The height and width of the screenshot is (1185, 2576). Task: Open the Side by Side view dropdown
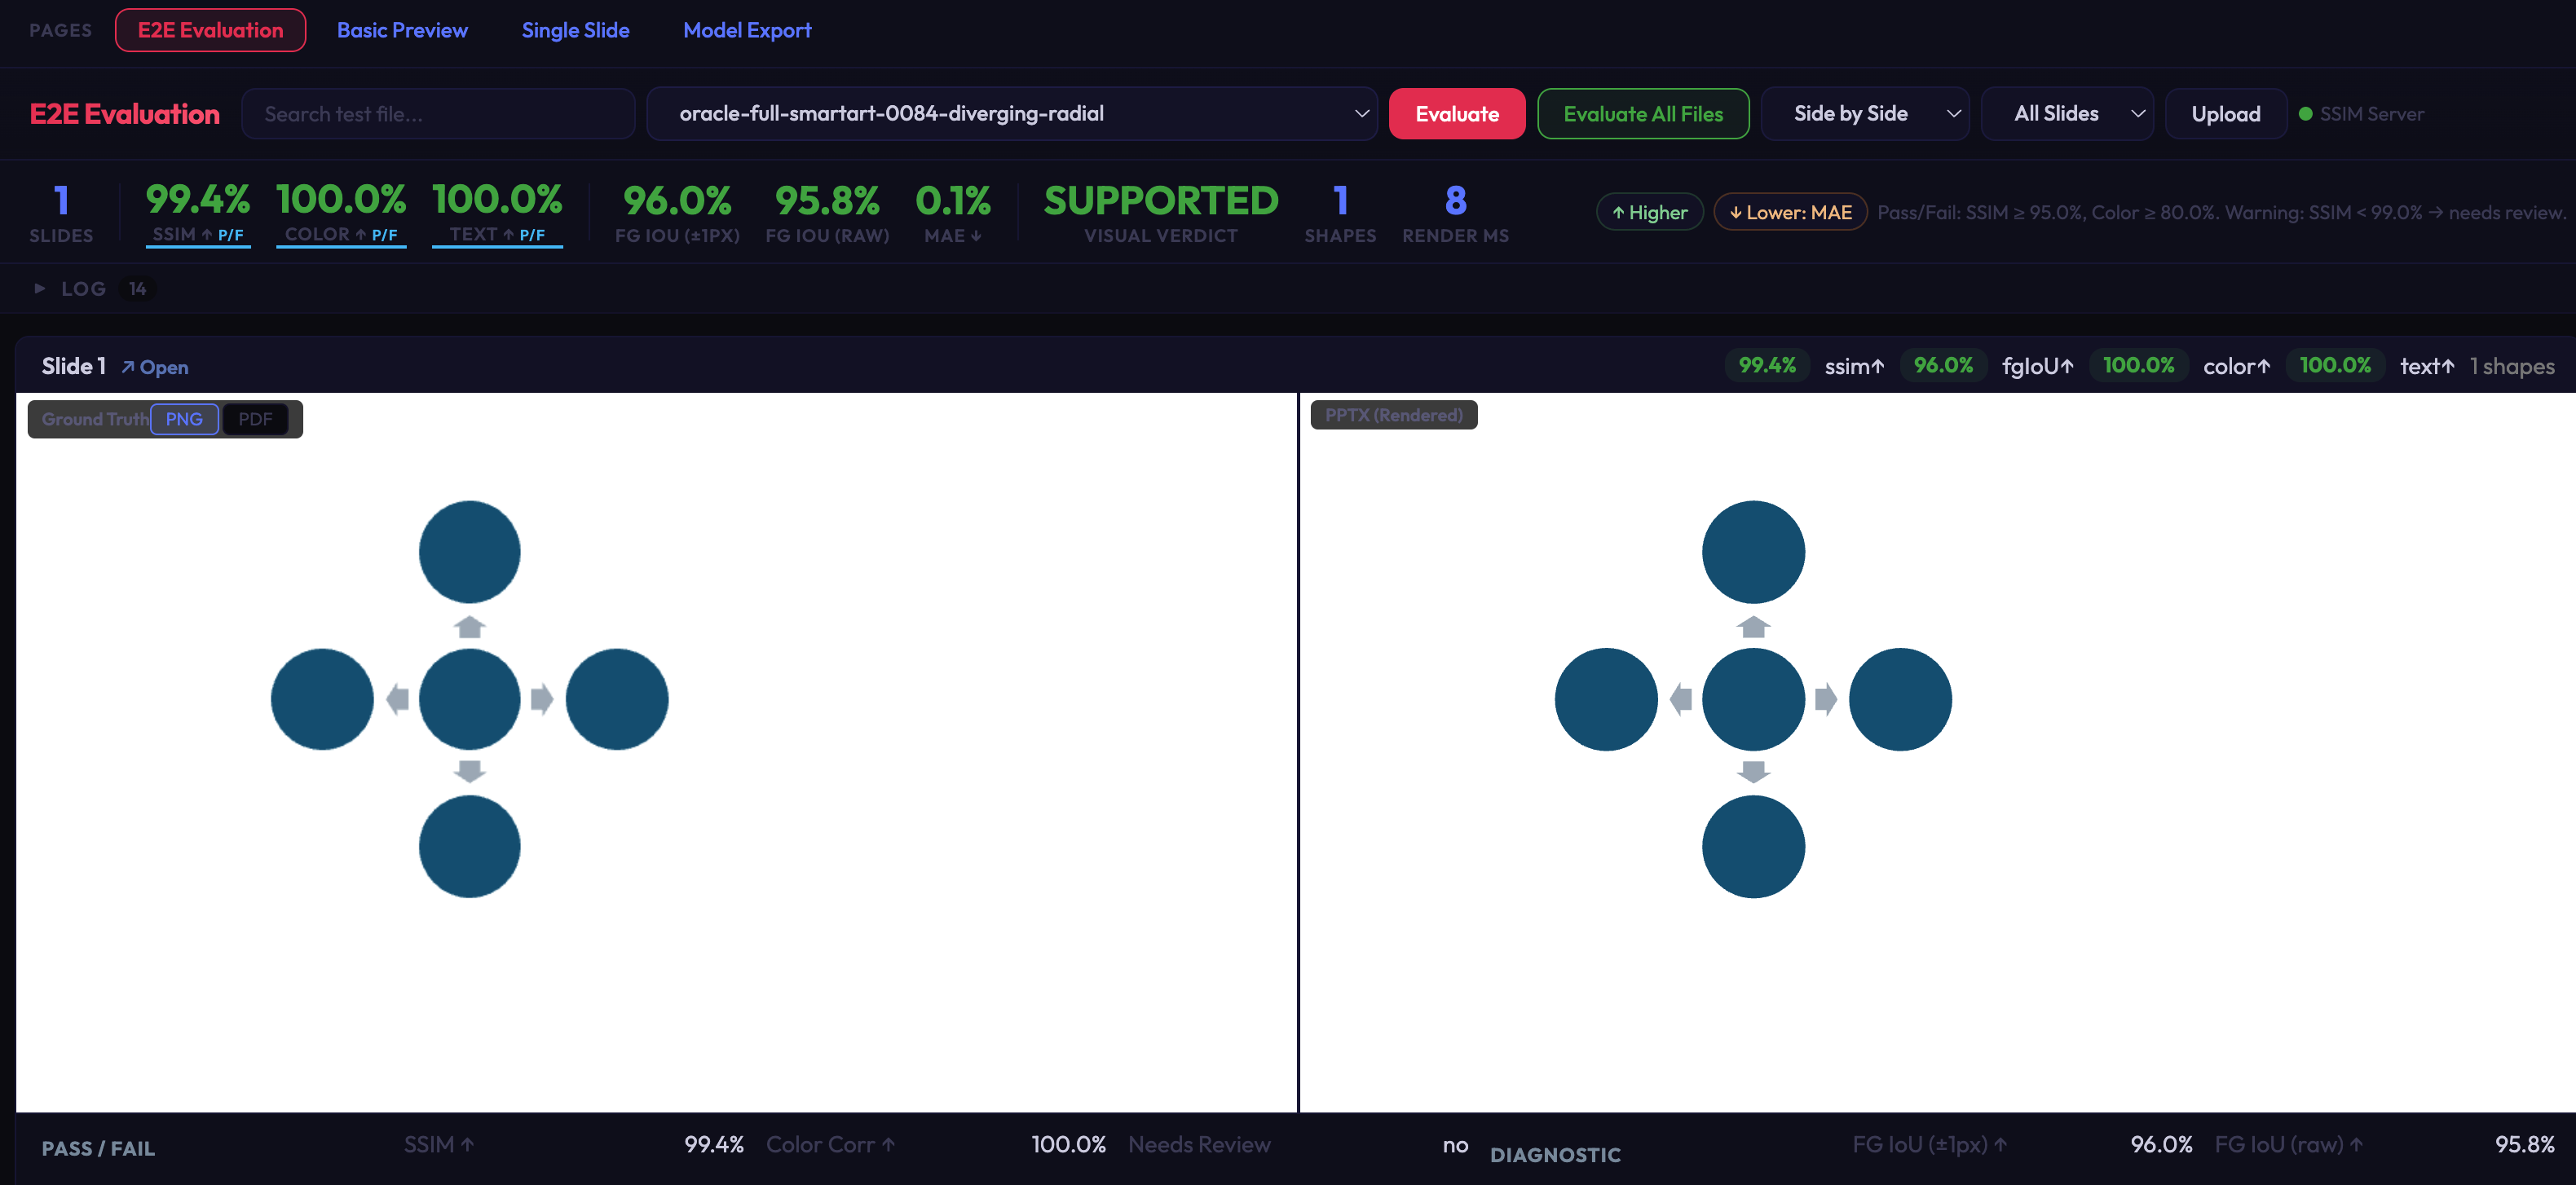1865,114
